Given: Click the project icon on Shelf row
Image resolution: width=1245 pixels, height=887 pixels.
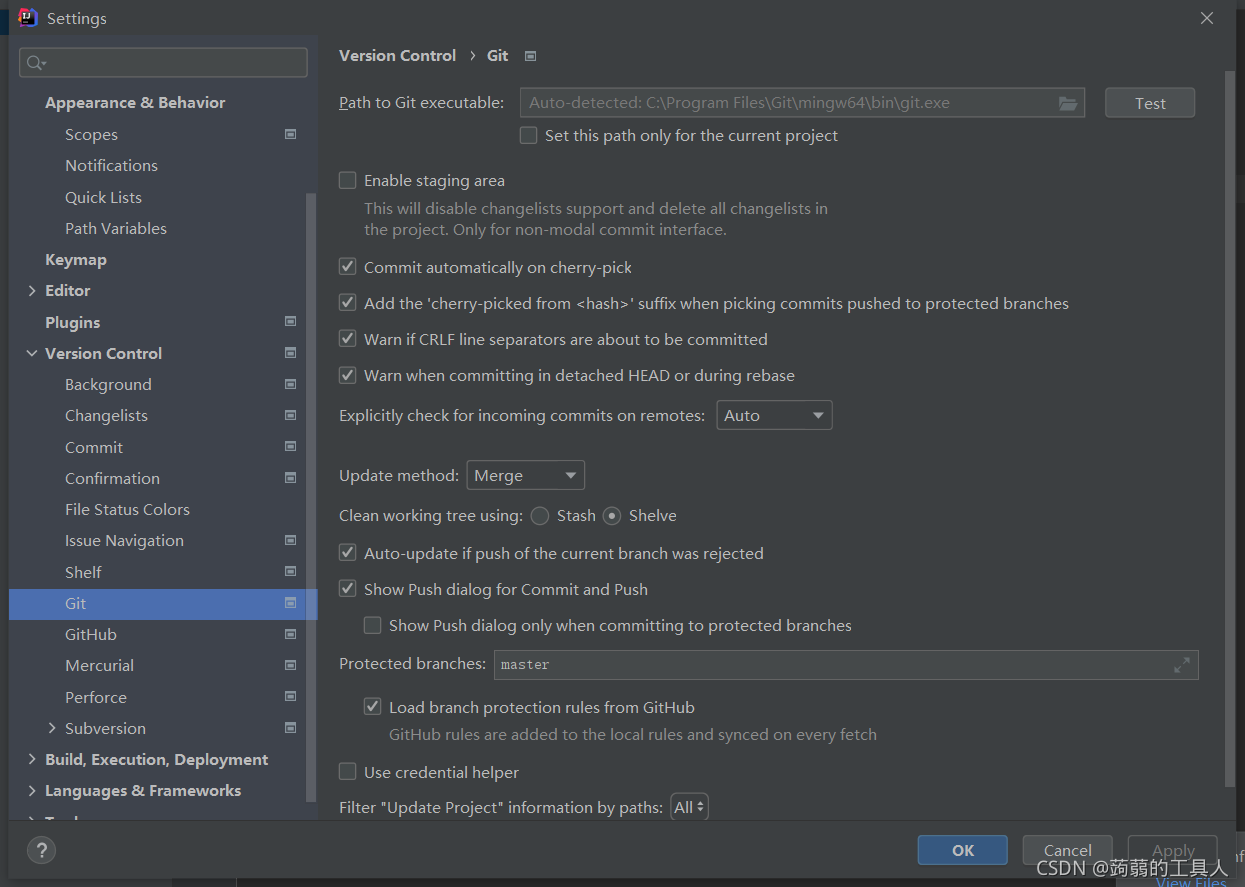Looking at the screenshot, I should 291,572.
